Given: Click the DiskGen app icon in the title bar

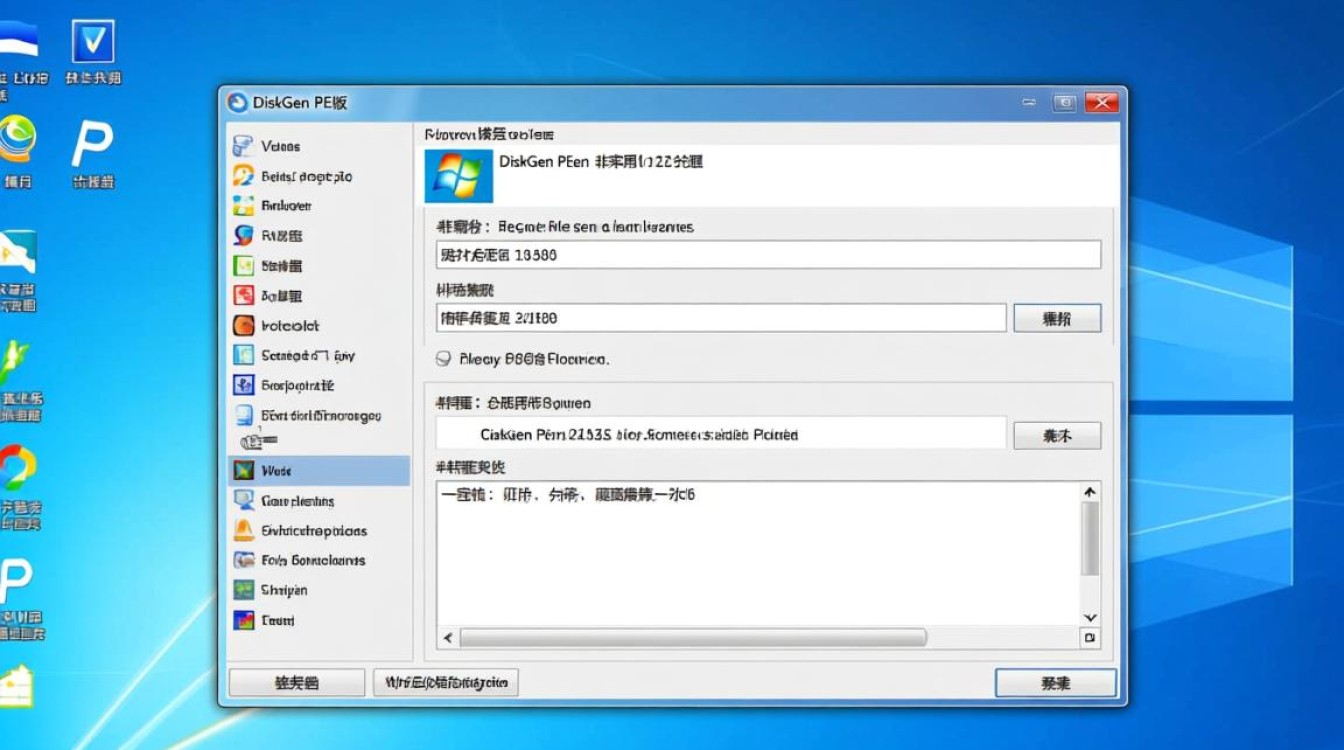Looking at the screenshot, I should pyautogui.click(x=237, y=102).
